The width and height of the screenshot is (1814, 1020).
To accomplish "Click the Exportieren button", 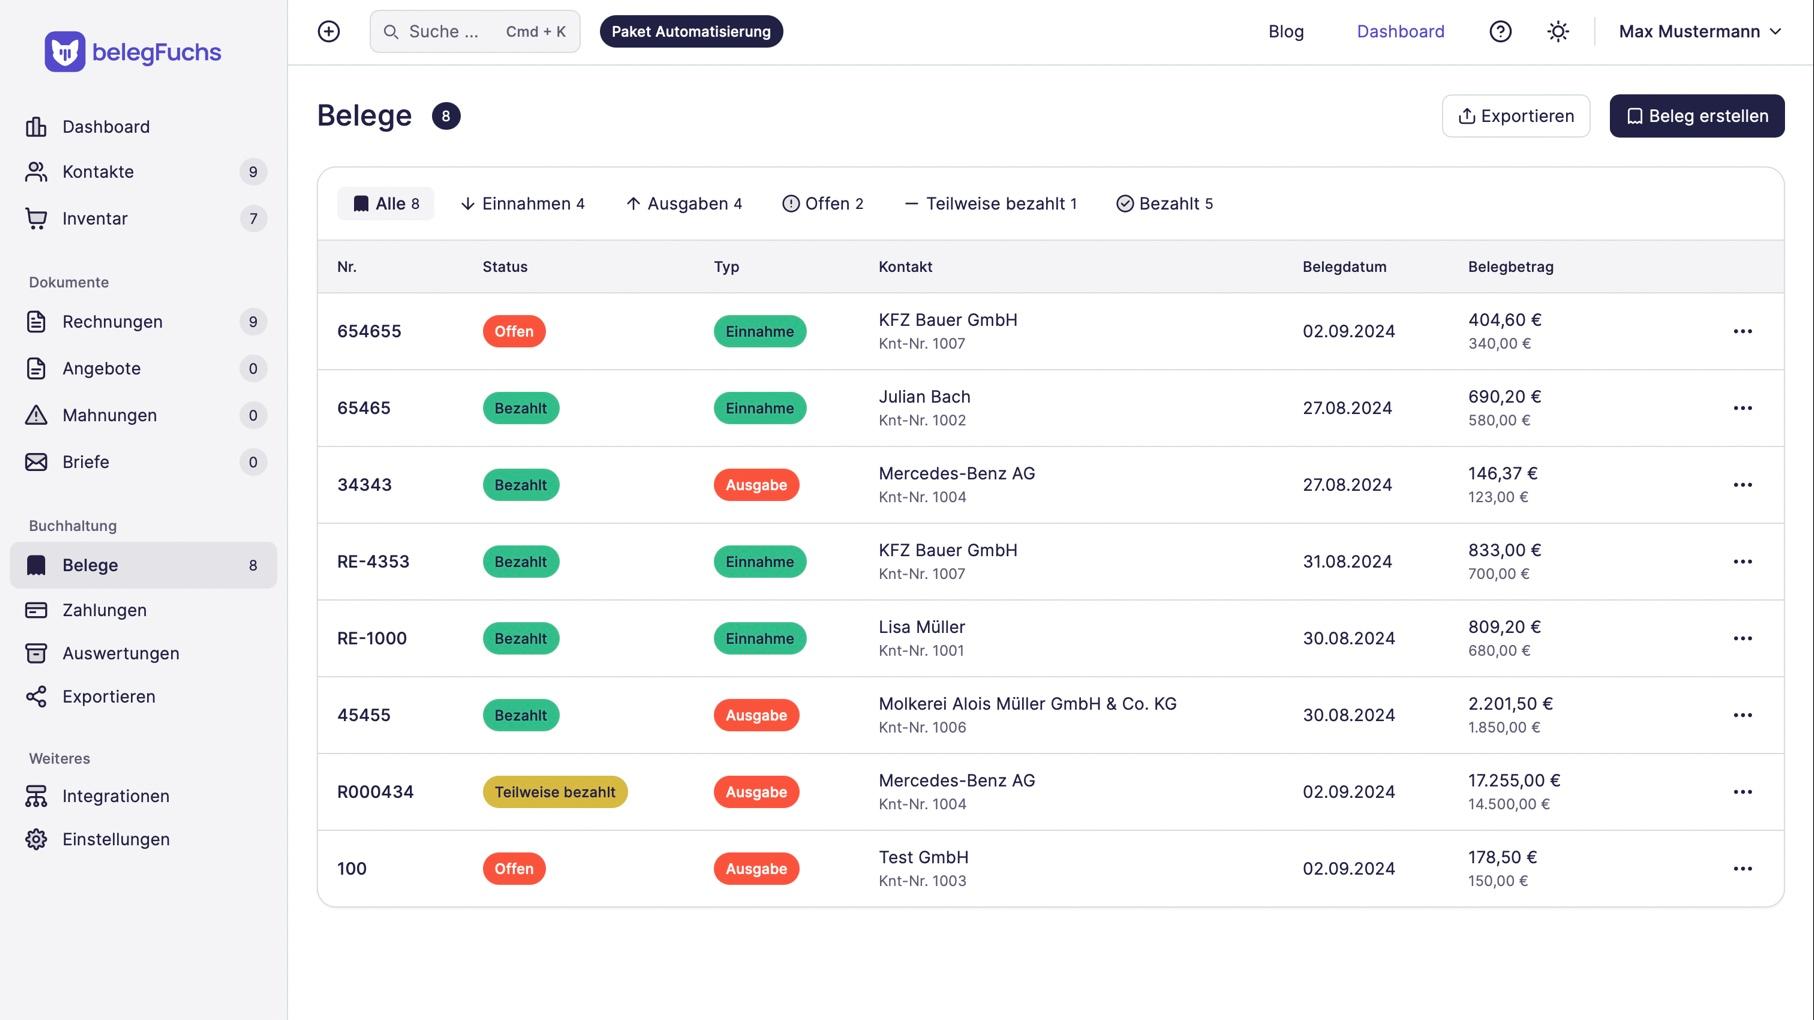I will tap(1516, 116).
